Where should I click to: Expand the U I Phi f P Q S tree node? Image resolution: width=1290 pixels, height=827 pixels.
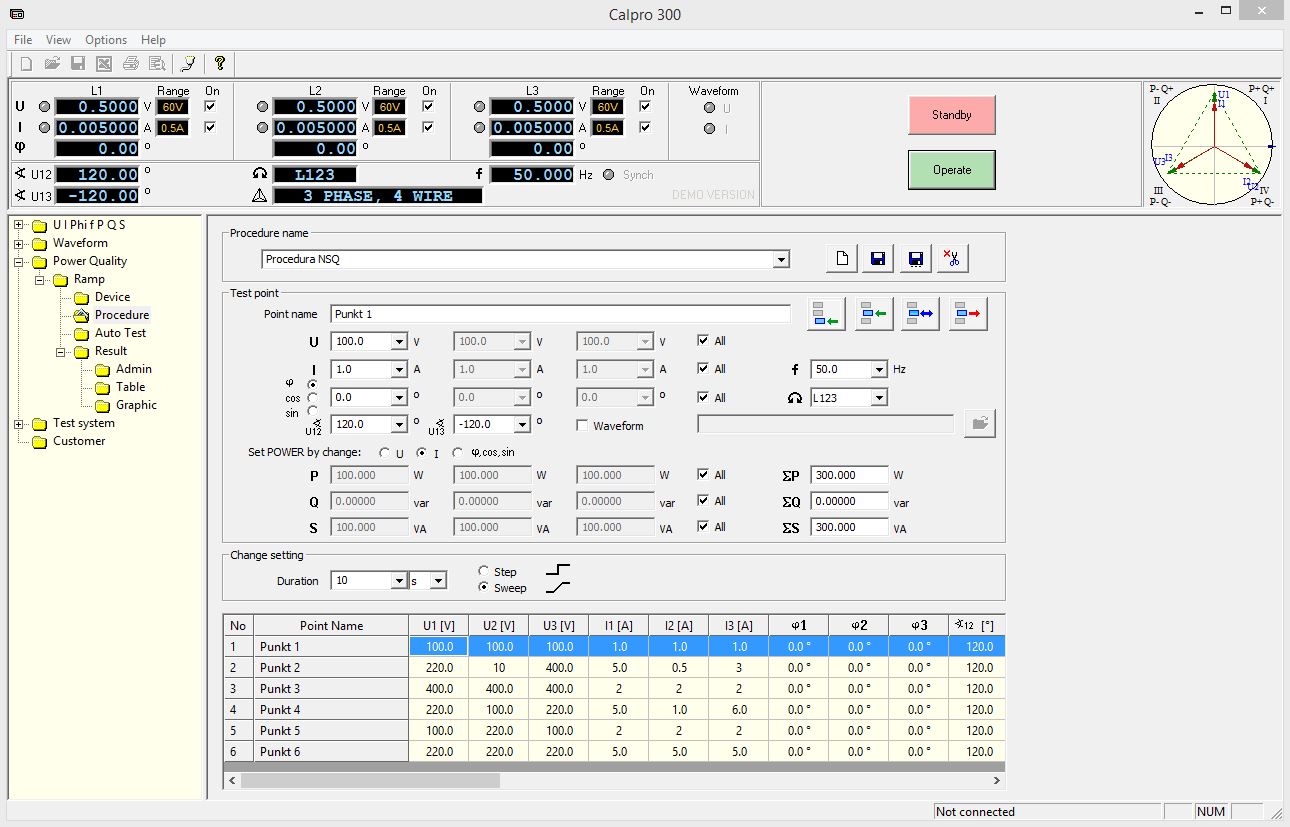point(18,225)
